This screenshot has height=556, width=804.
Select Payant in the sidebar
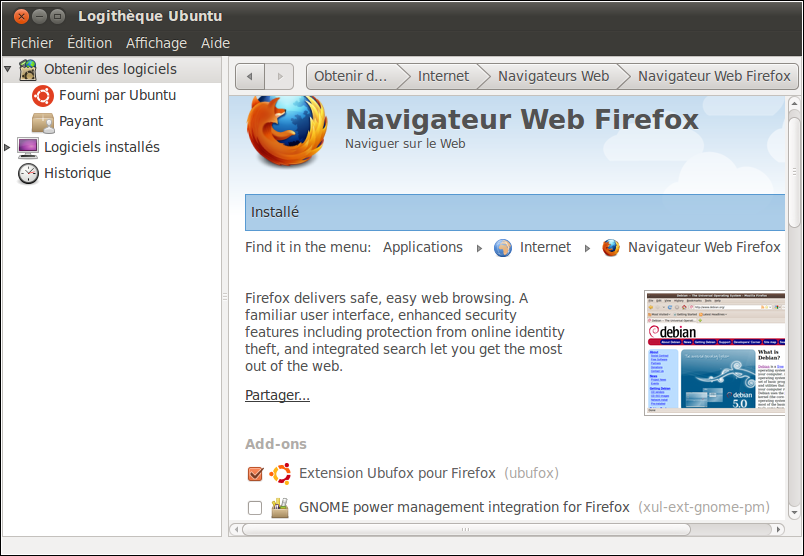(x=81, y=122)
